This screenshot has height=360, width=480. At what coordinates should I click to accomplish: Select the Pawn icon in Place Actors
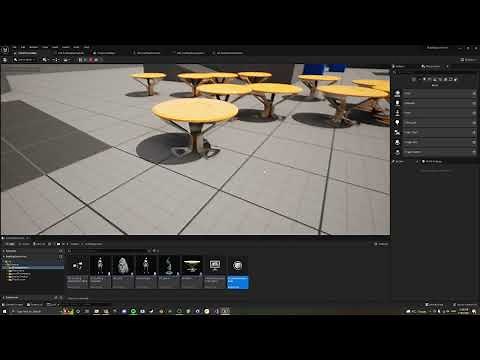coord(397,113)
